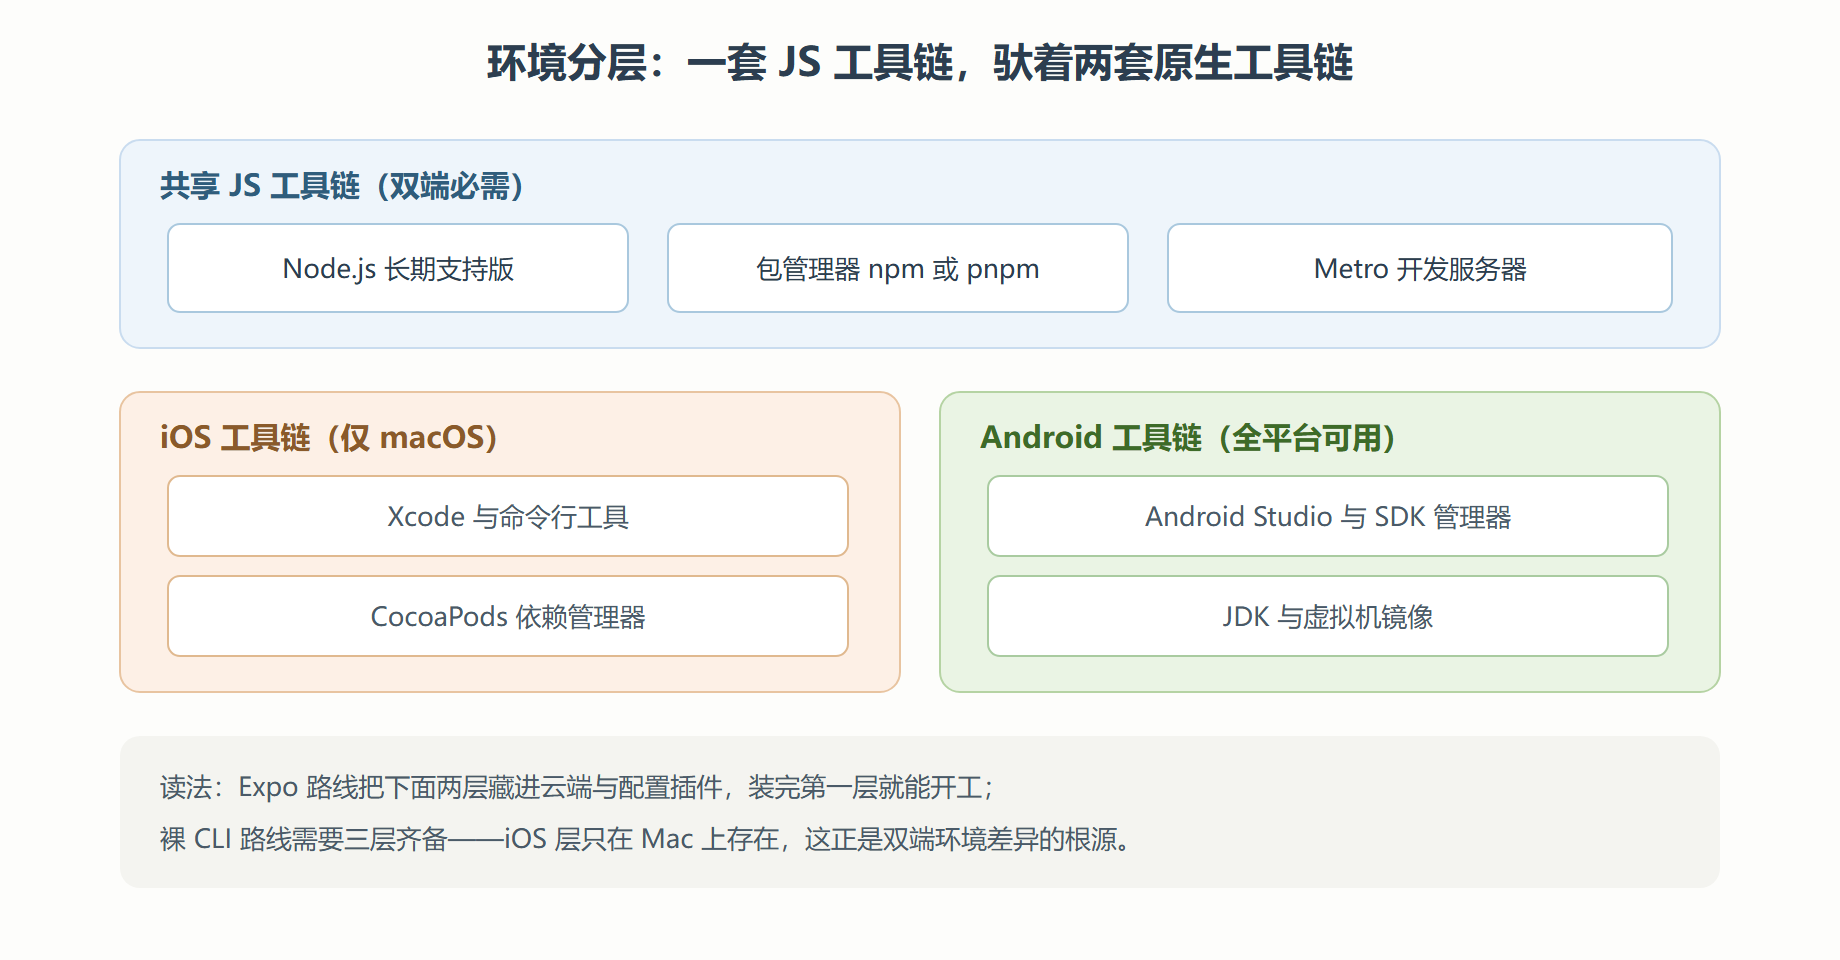Click the Node.js 长期支持版 box
The image size is (1840, 960).
coord(398,268)
